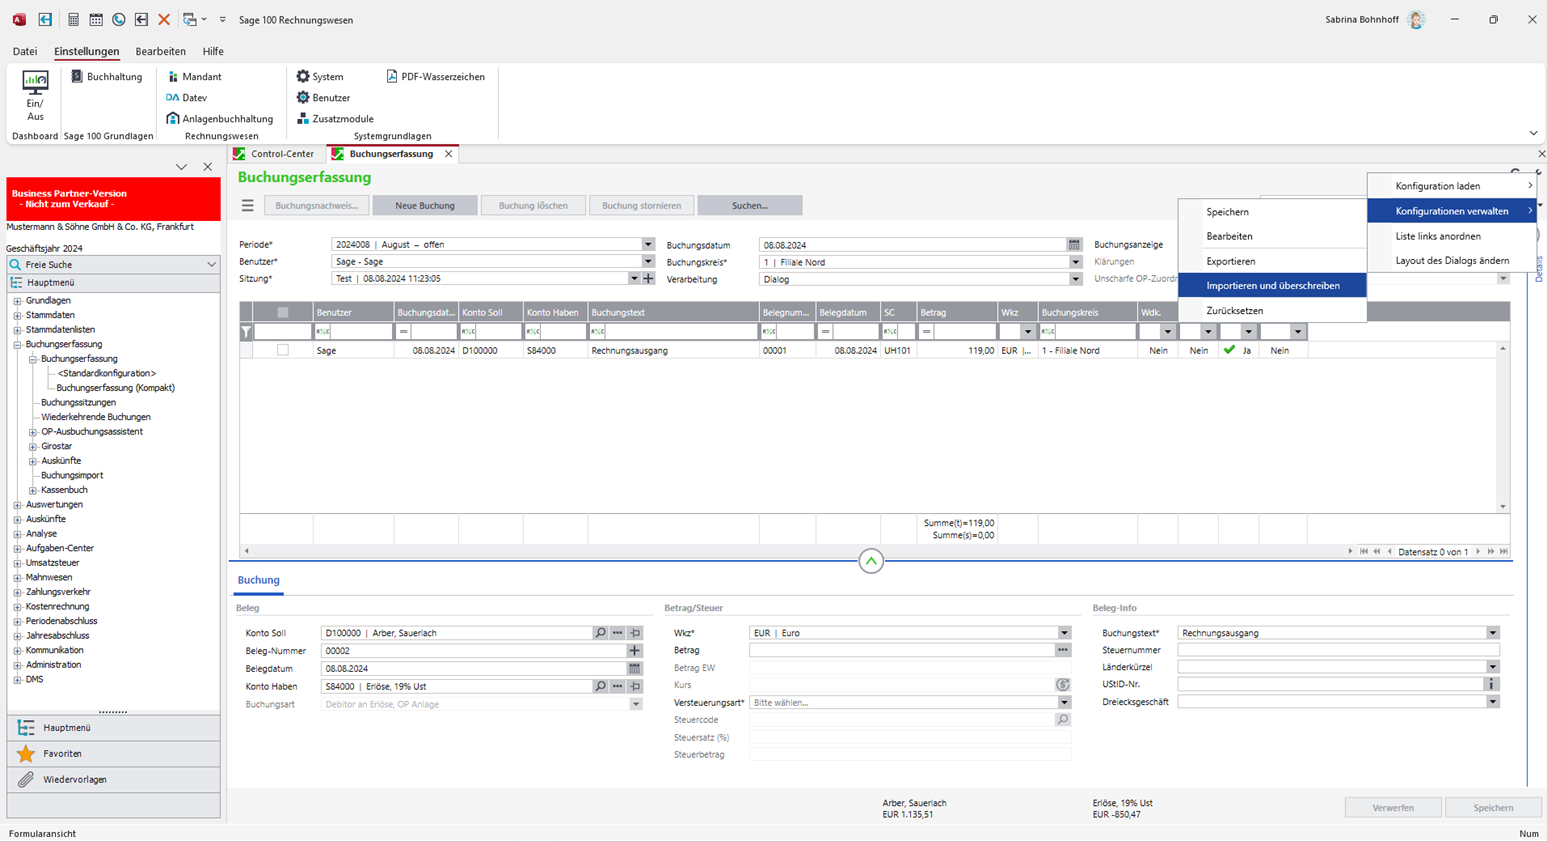Image resolution: width=1547 pixels, height=842 pixels.
Task: Click the hamburger menu beside Buchungsnachweis
Action: coord(248,206)
